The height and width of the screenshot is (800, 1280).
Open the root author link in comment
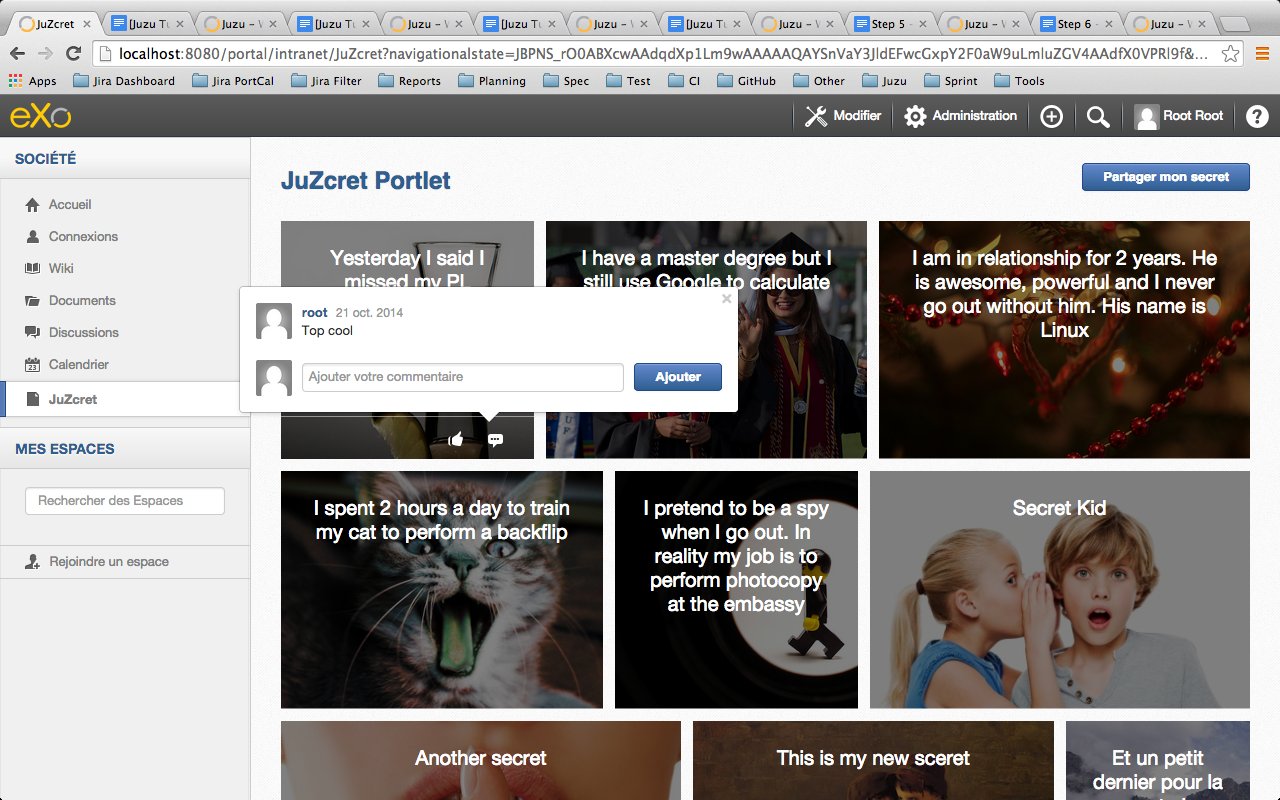click(315, 313)
